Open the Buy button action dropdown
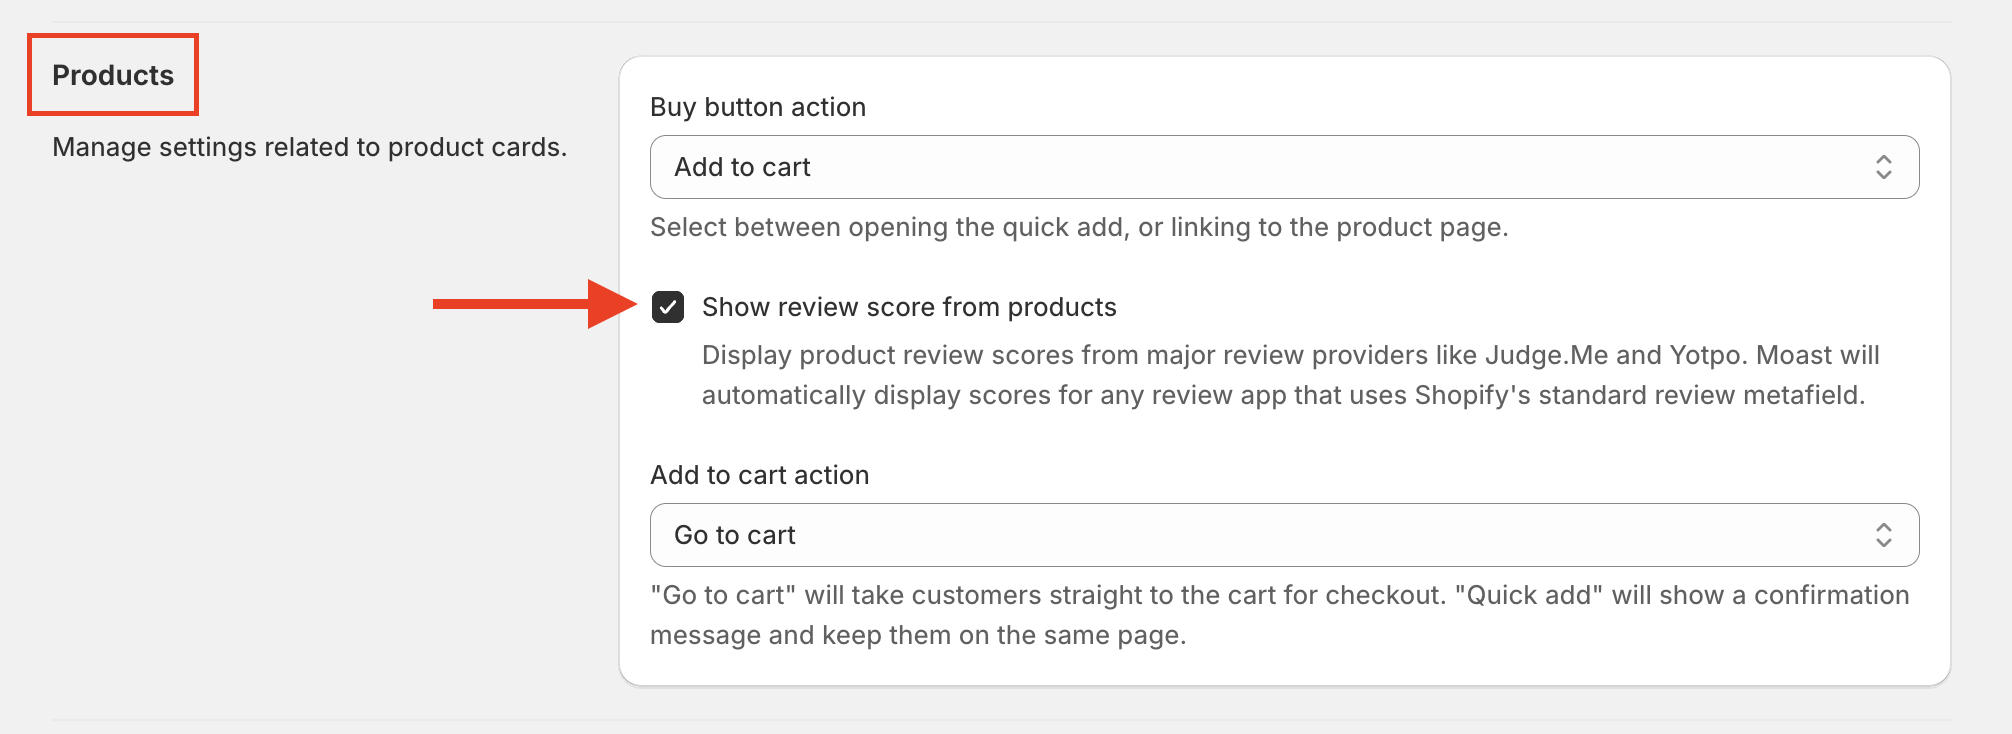This screenshot has width=2012, height=734. point(1284,167)
